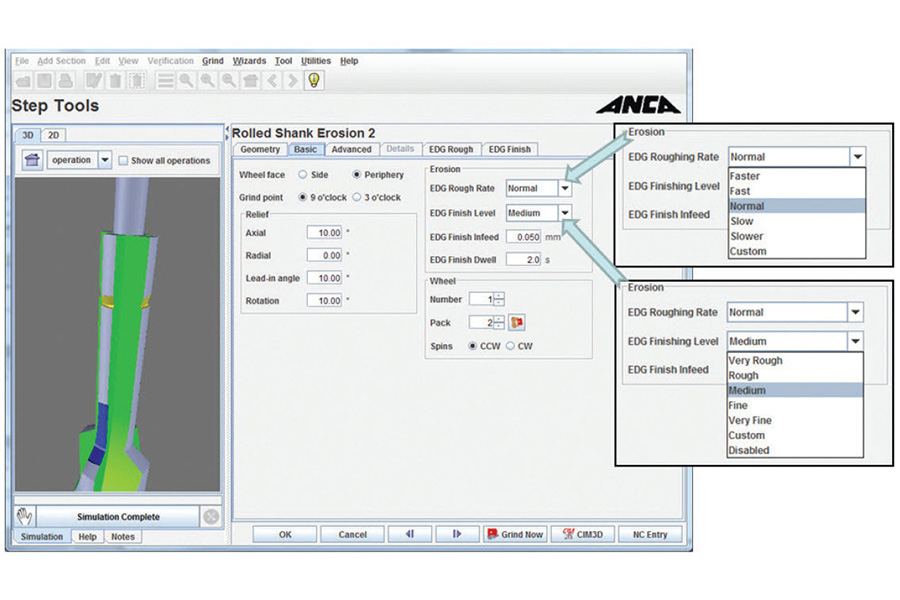
Task: Select 3 o'clock grind point
Action: click(x=358, y=197)
